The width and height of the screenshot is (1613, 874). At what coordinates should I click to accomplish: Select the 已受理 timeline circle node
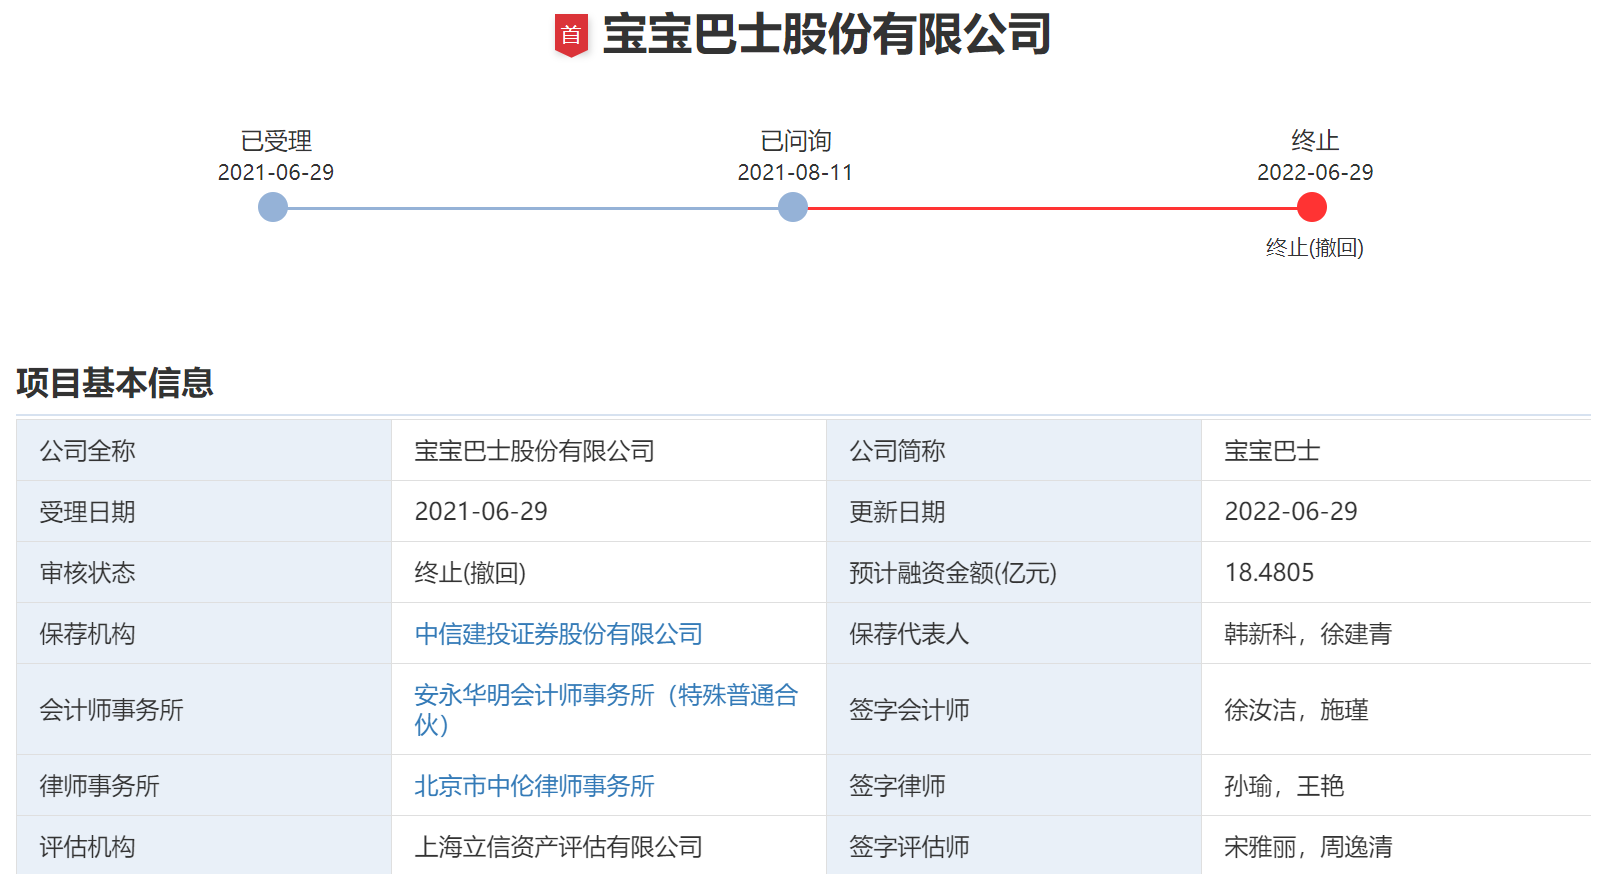click(273, 208)
